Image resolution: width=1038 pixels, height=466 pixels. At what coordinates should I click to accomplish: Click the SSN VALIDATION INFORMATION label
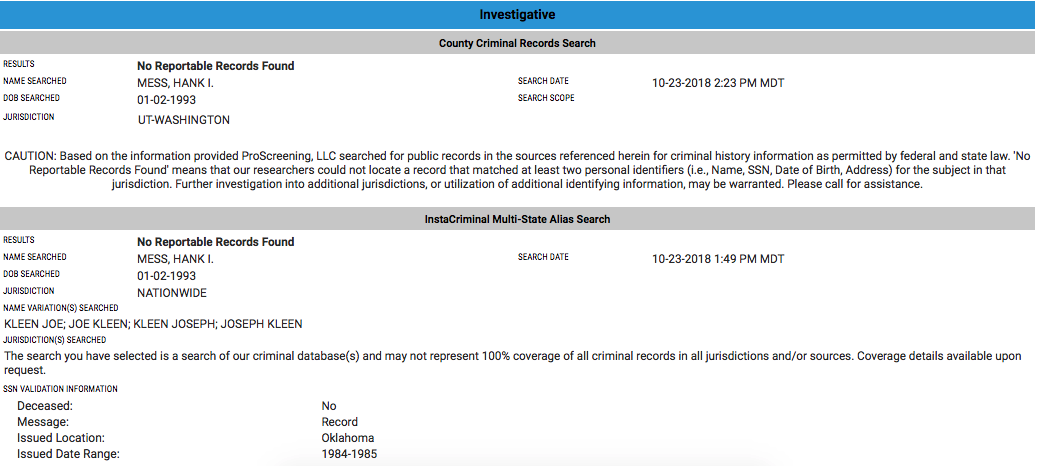click(x=60, y=389)
